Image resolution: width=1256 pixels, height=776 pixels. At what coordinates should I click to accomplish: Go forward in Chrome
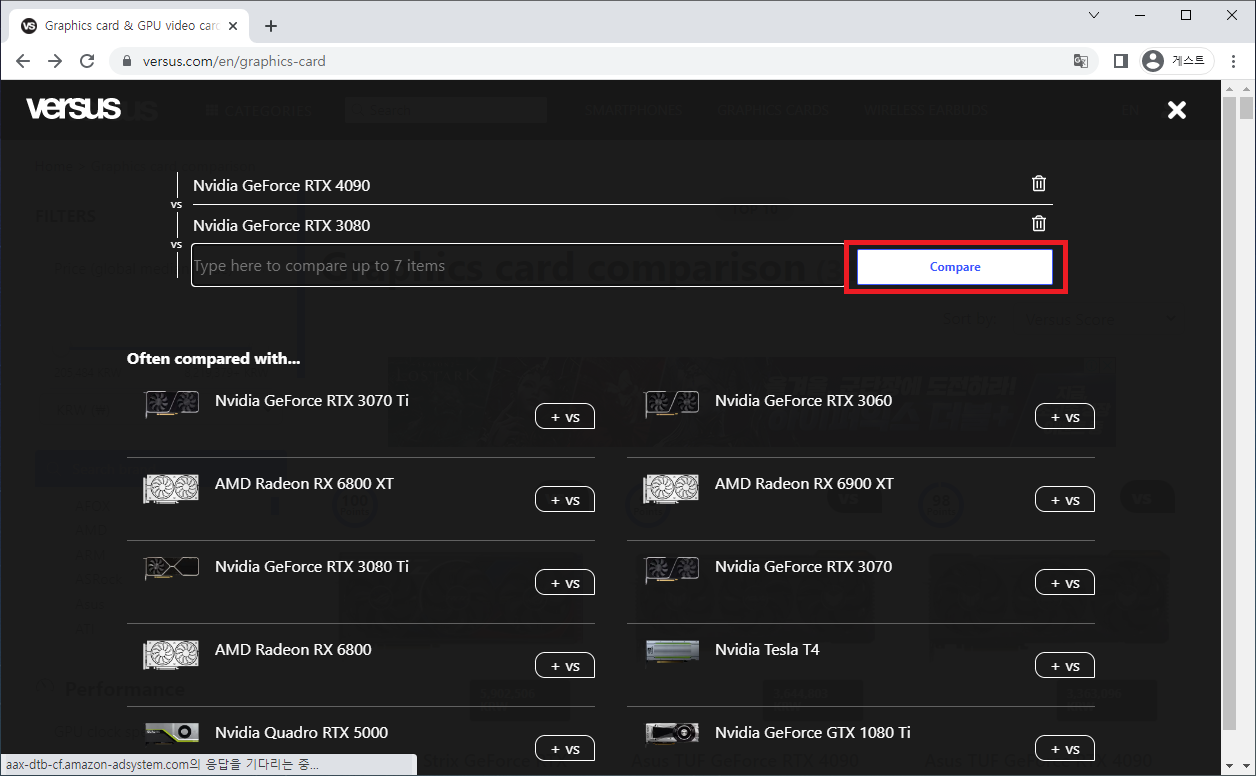pyautogui.click(x=55, y=61)
